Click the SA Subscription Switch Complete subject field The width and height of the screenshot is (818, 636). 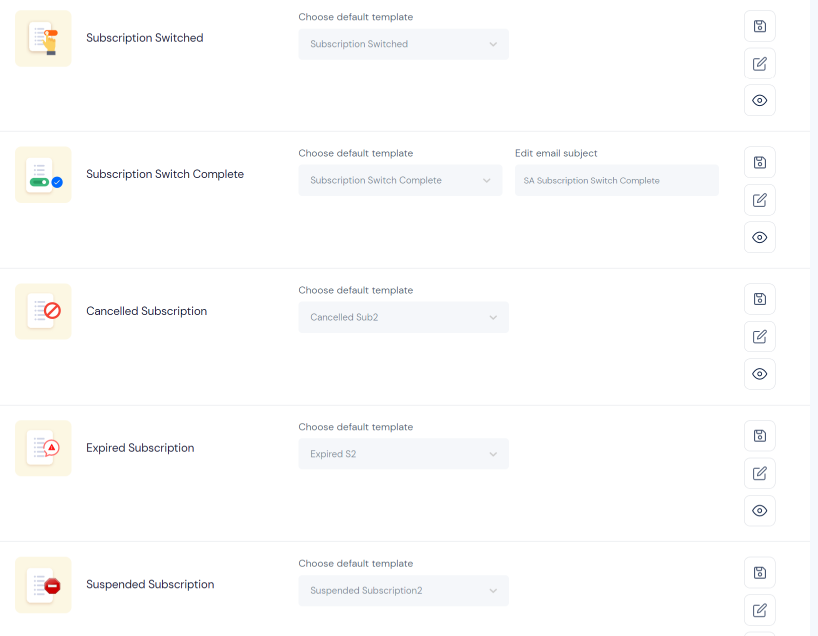point(617,181)
